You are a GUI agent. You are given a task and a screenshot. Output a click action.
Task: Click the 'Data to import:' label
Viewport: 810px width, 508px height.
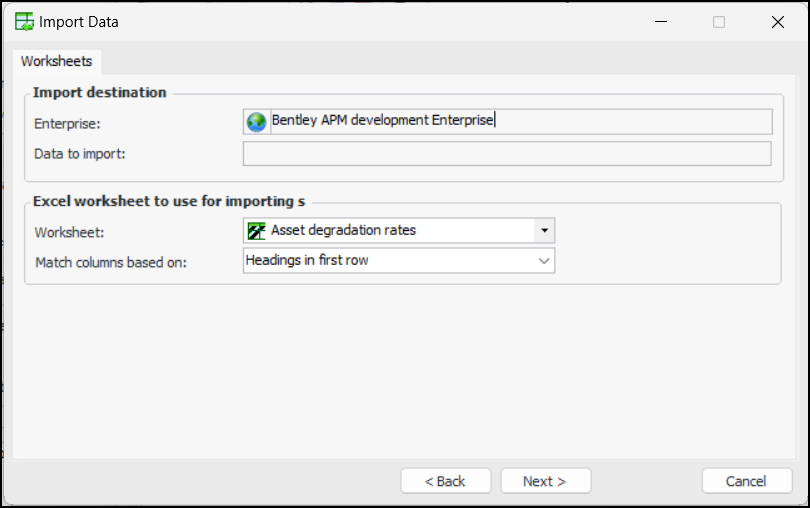click(x=80, y=153)
